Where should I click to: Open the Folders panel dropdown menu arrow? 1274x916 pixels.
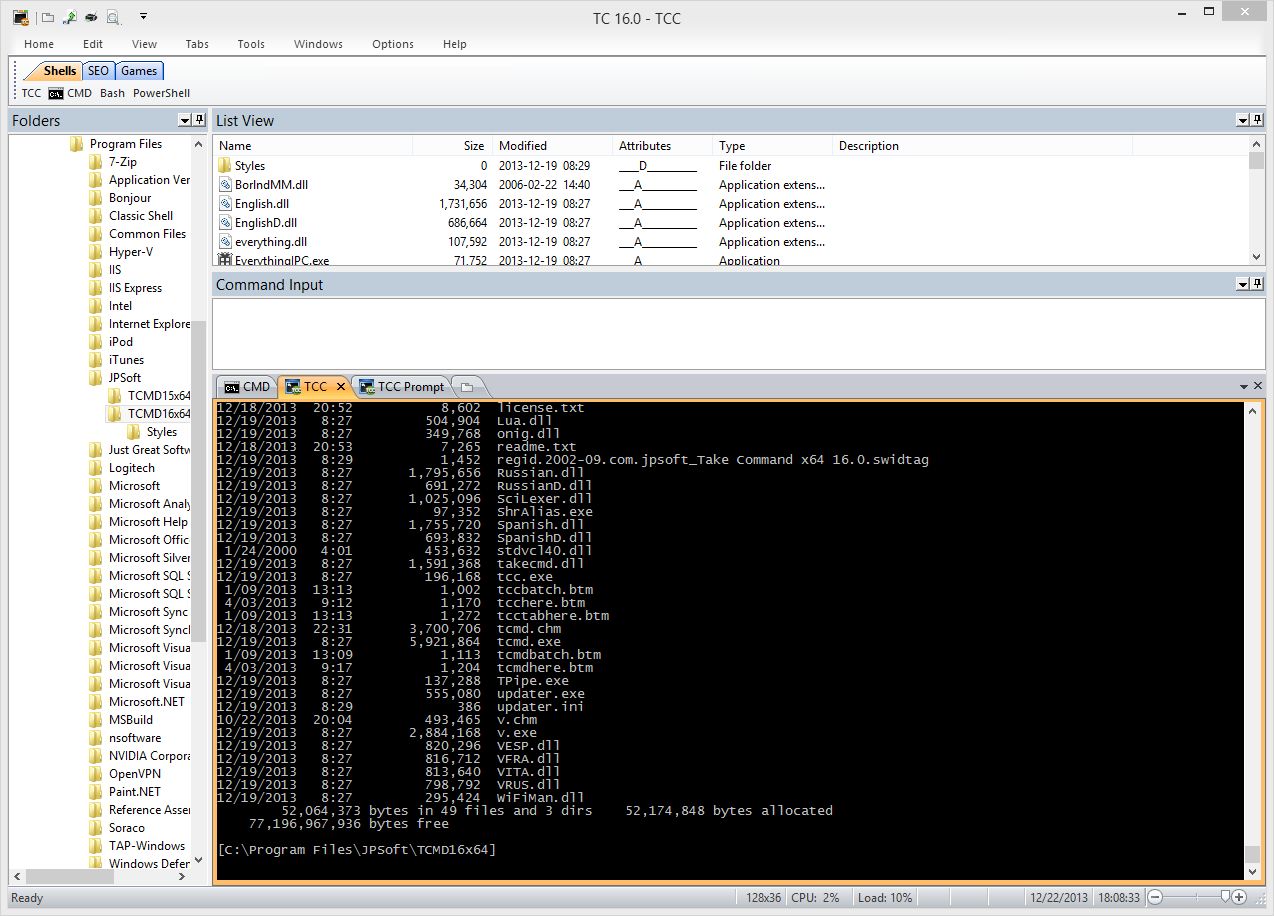(184, 120)
